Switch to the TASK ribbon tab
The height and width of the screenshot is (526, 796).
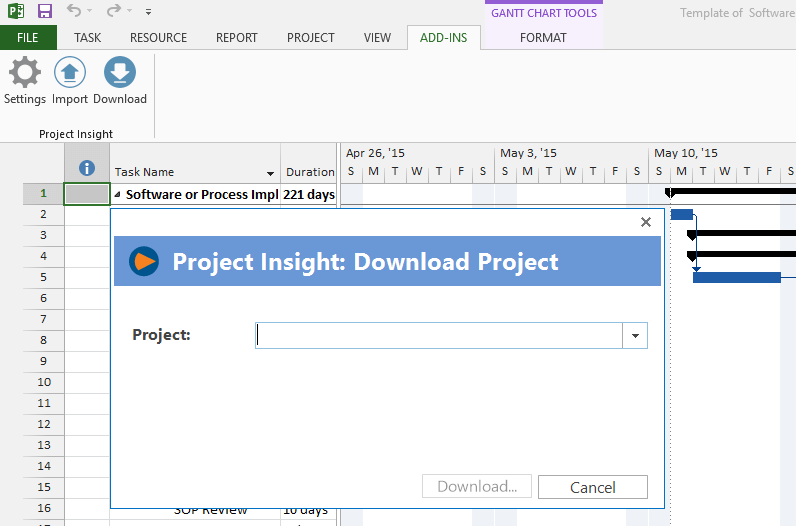87,38
